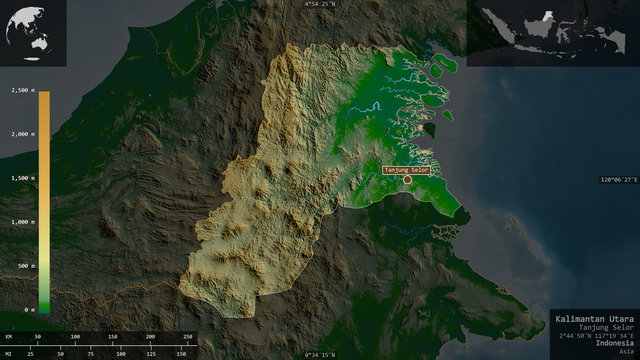This screenshot has height=360, width=640.
Task: Click the Tanjung Selor capital marker dot
Action: point(407,180)
